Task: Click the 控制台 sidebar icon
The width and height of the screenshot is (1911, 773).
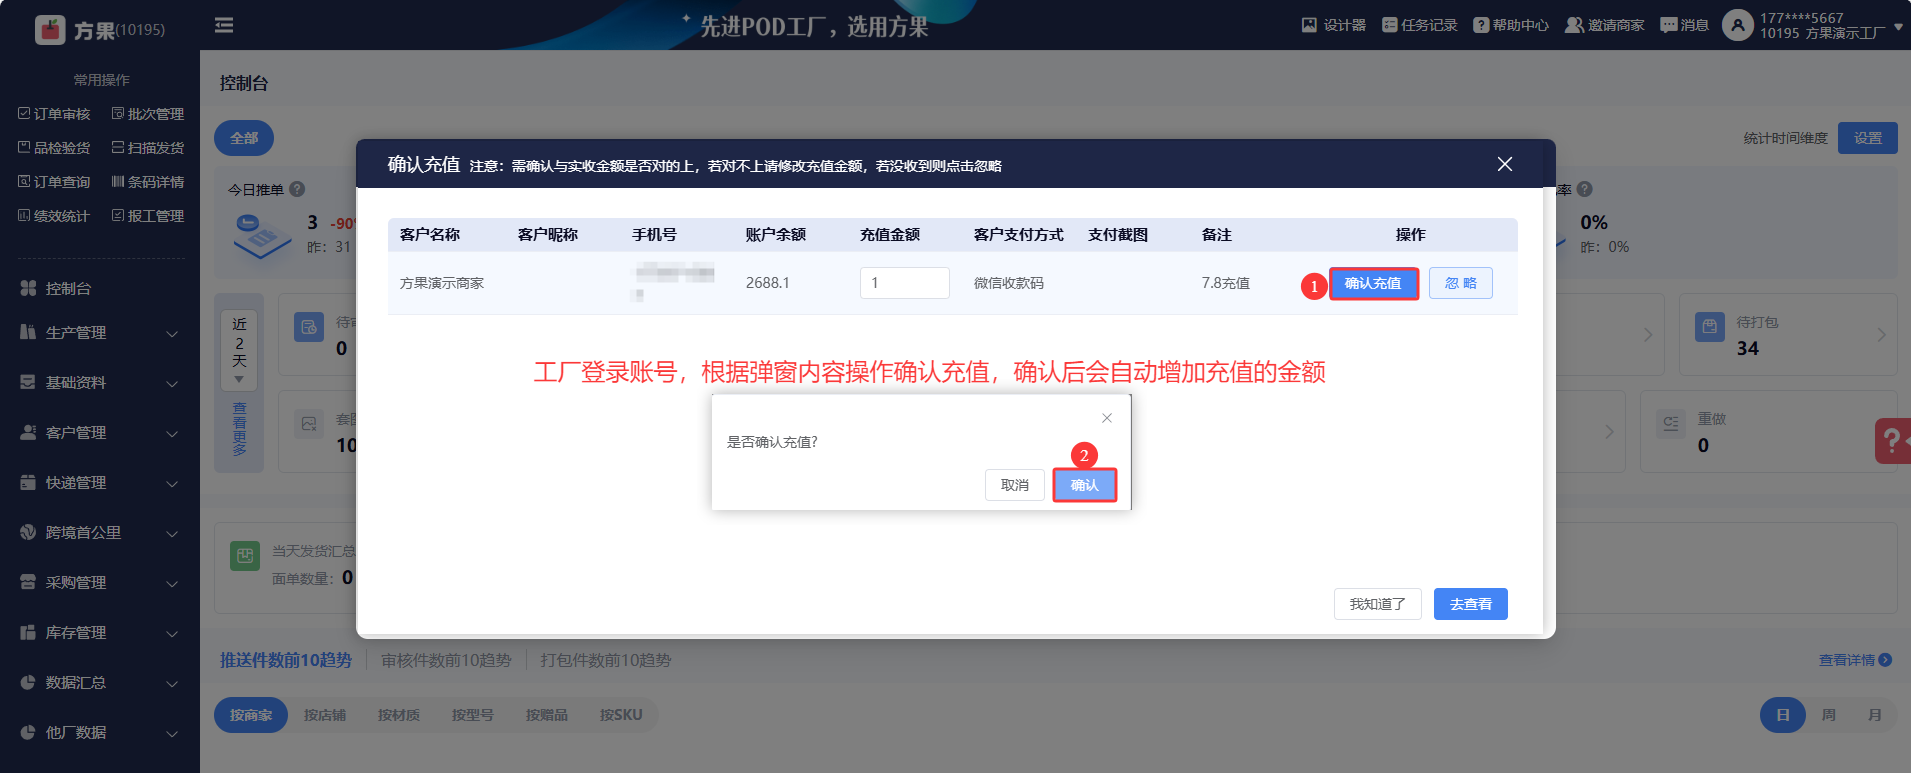Action: [x=28, y=288]
